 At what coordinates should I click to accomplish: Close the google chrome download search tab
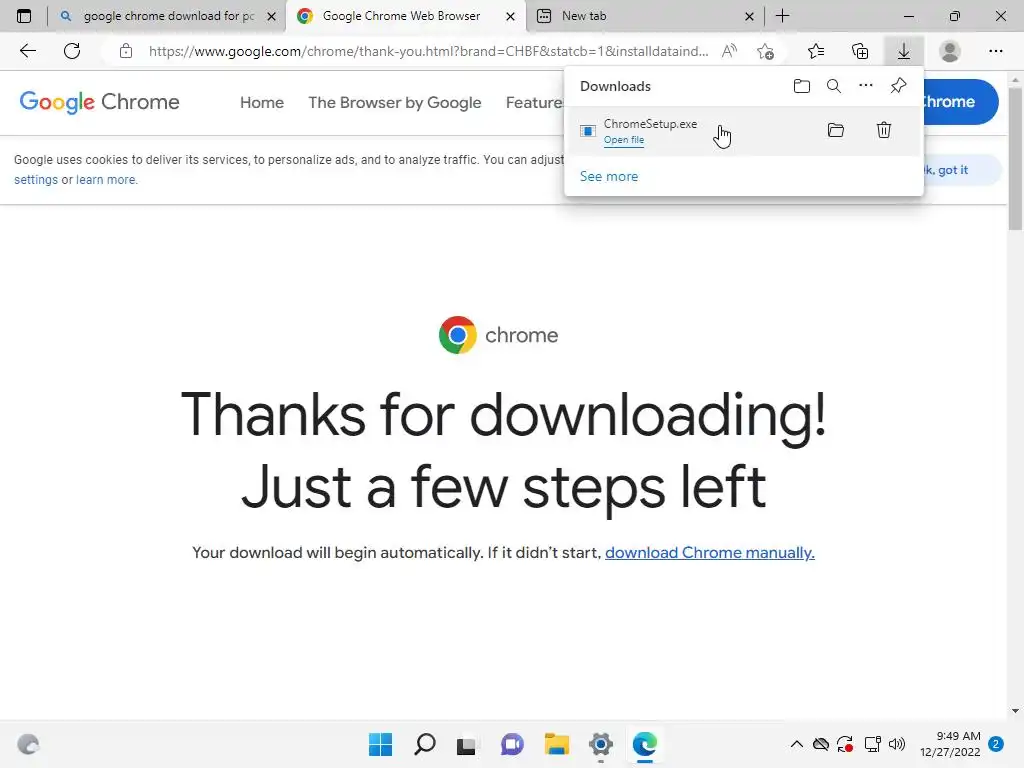272,16
